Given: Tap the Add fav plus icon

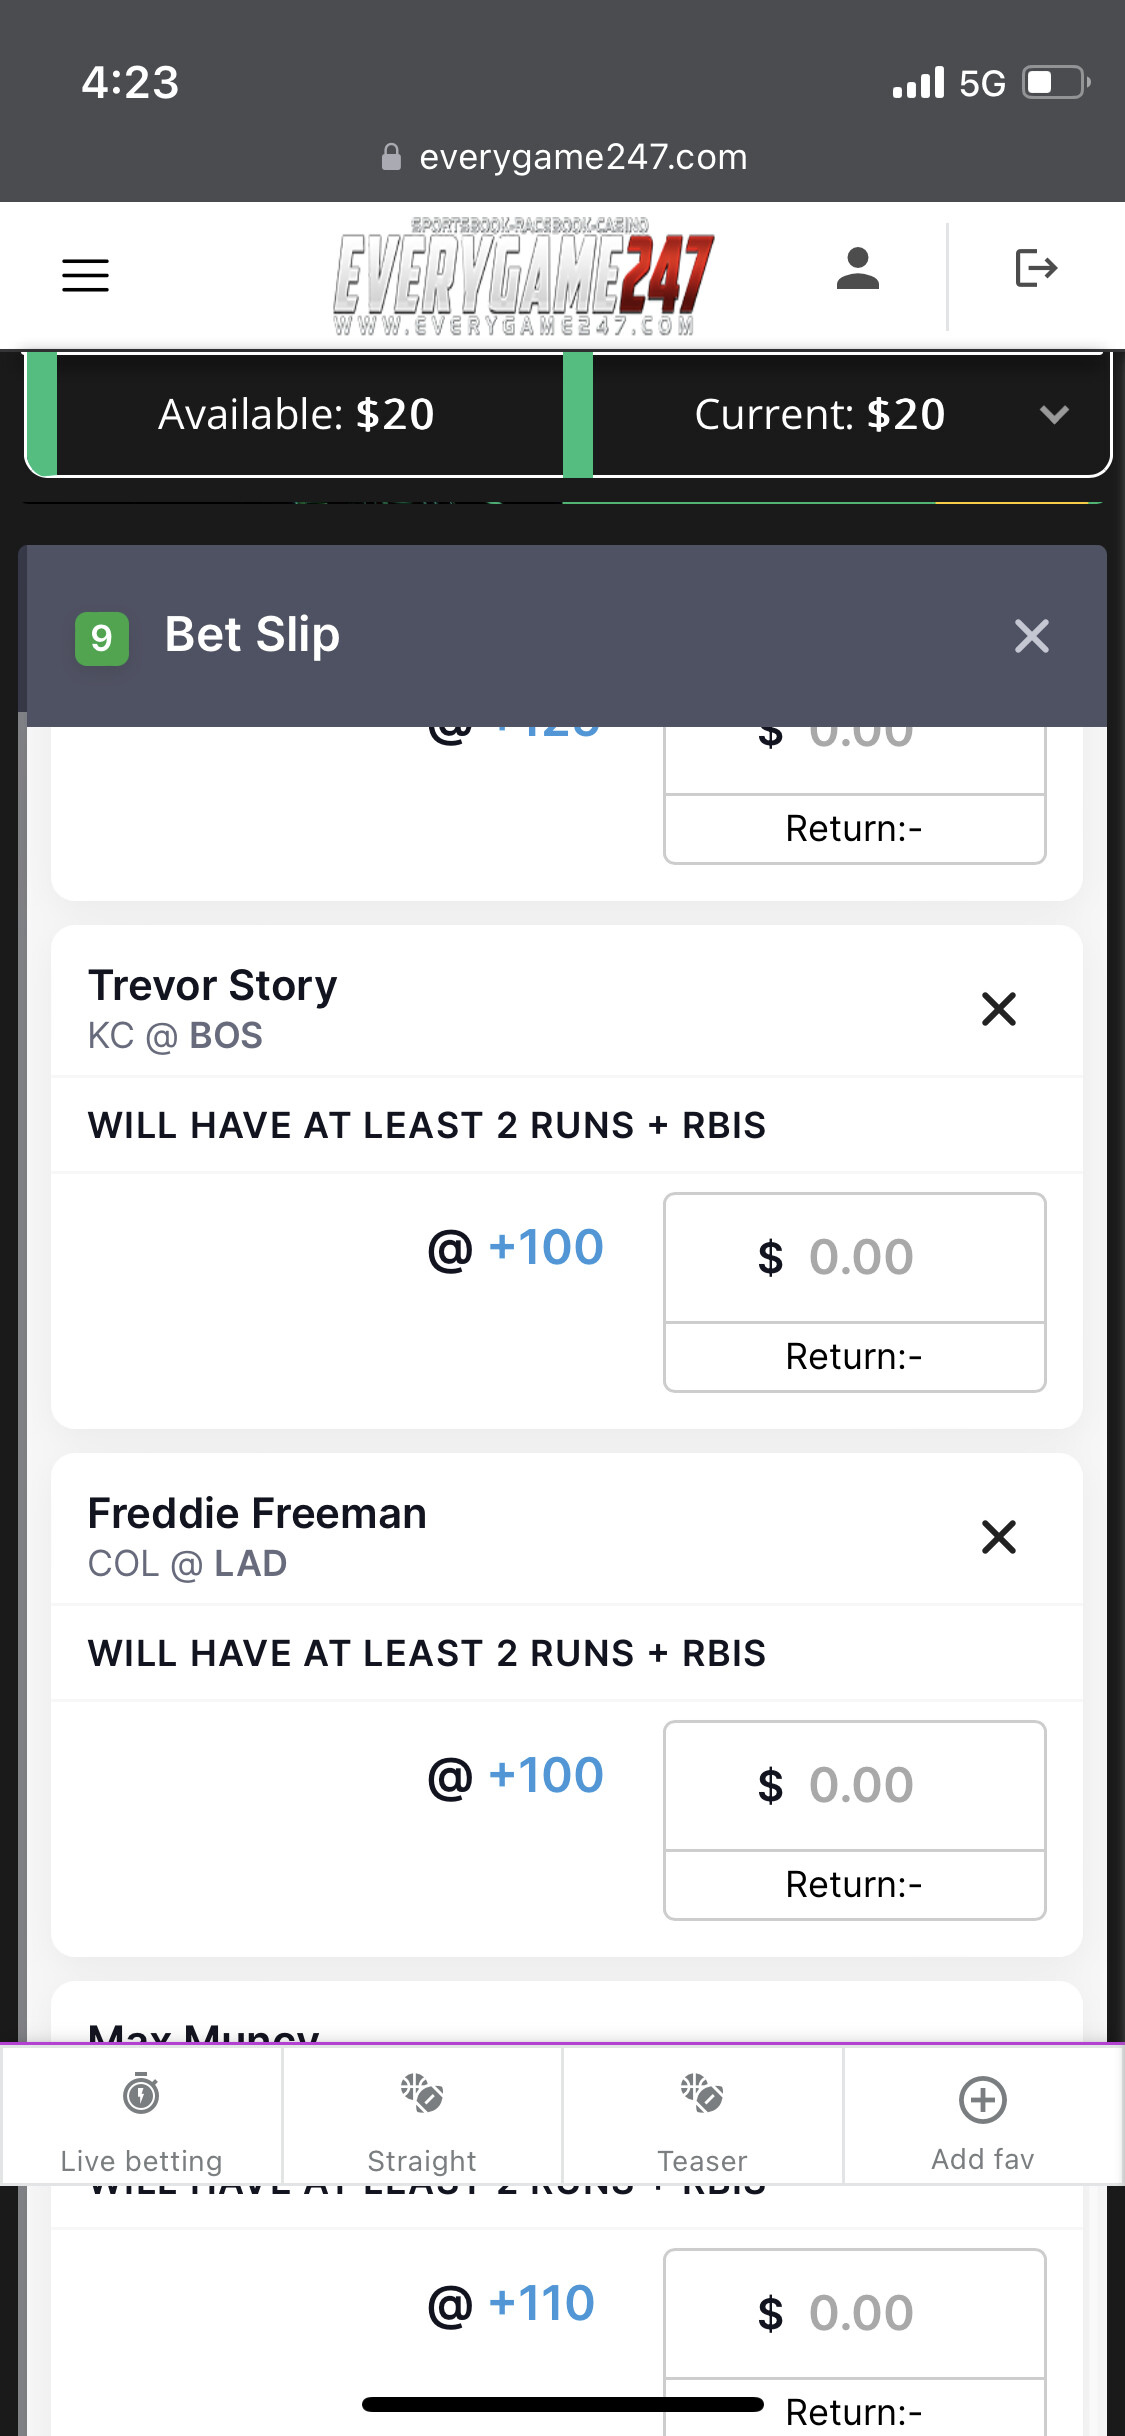Looking at the screenshot, I should (982, 2100).
